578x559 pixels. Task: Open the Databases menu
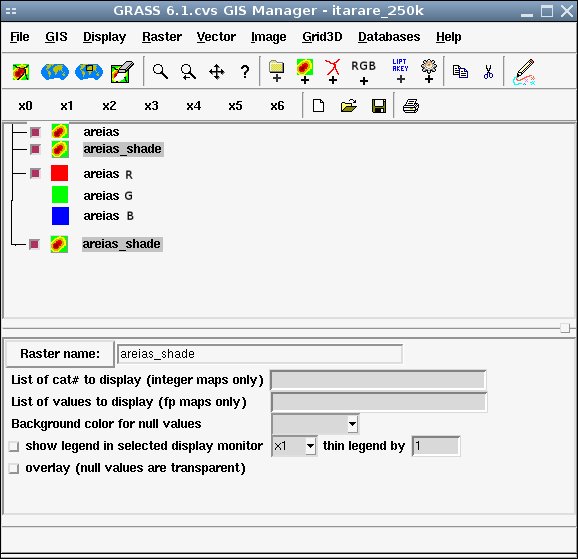389,37
